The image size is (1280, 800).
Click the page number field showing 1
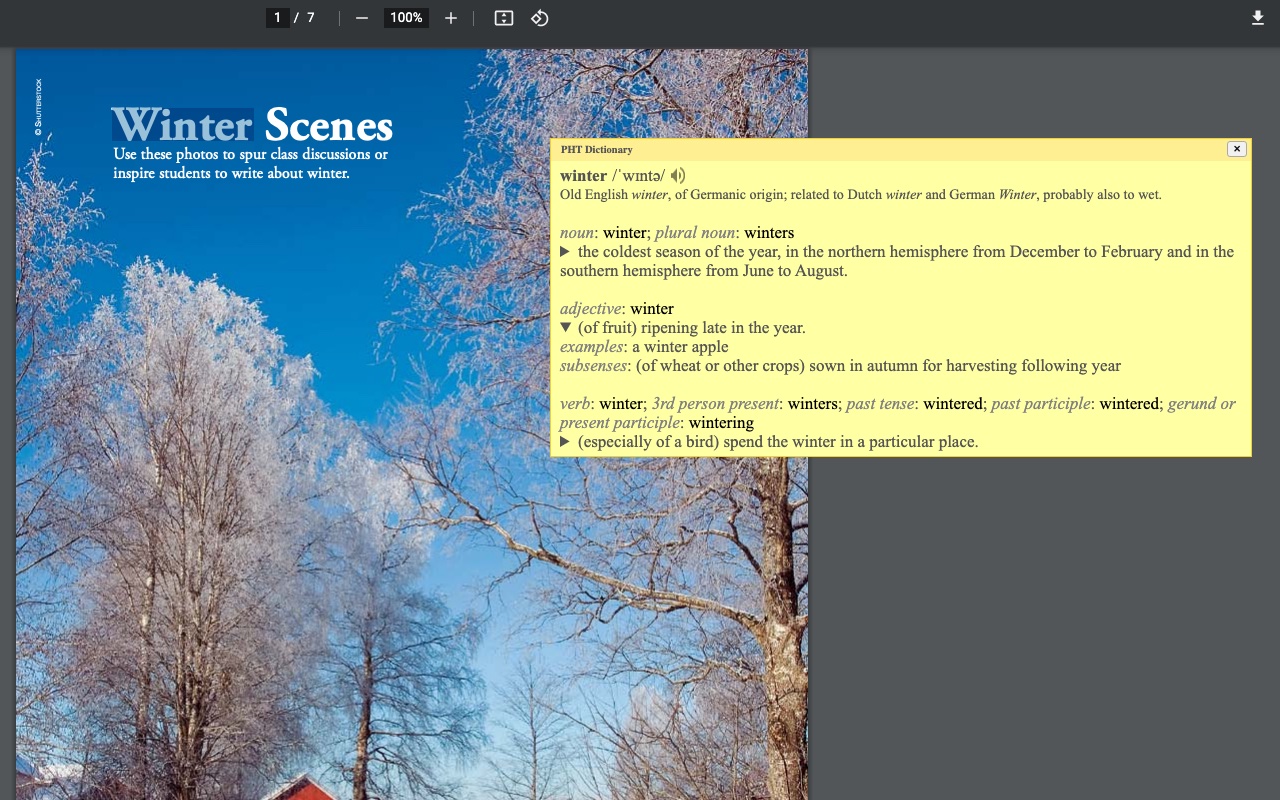point(278,17)
